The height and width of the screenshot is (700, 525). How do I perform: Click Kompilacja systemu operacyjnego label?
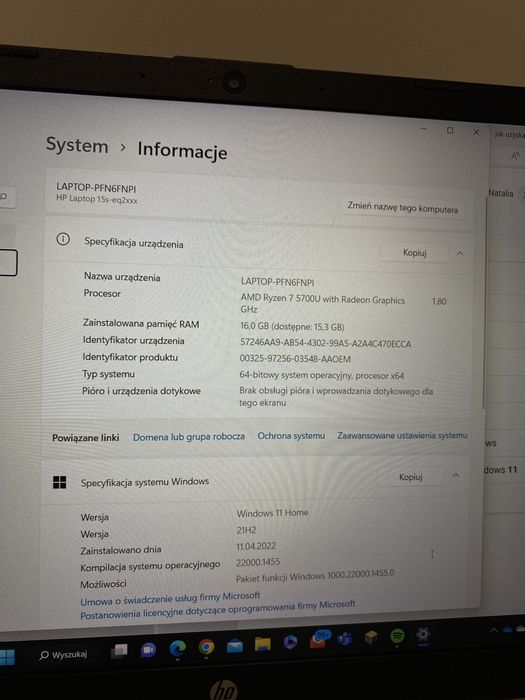click(x=150, y=566)
